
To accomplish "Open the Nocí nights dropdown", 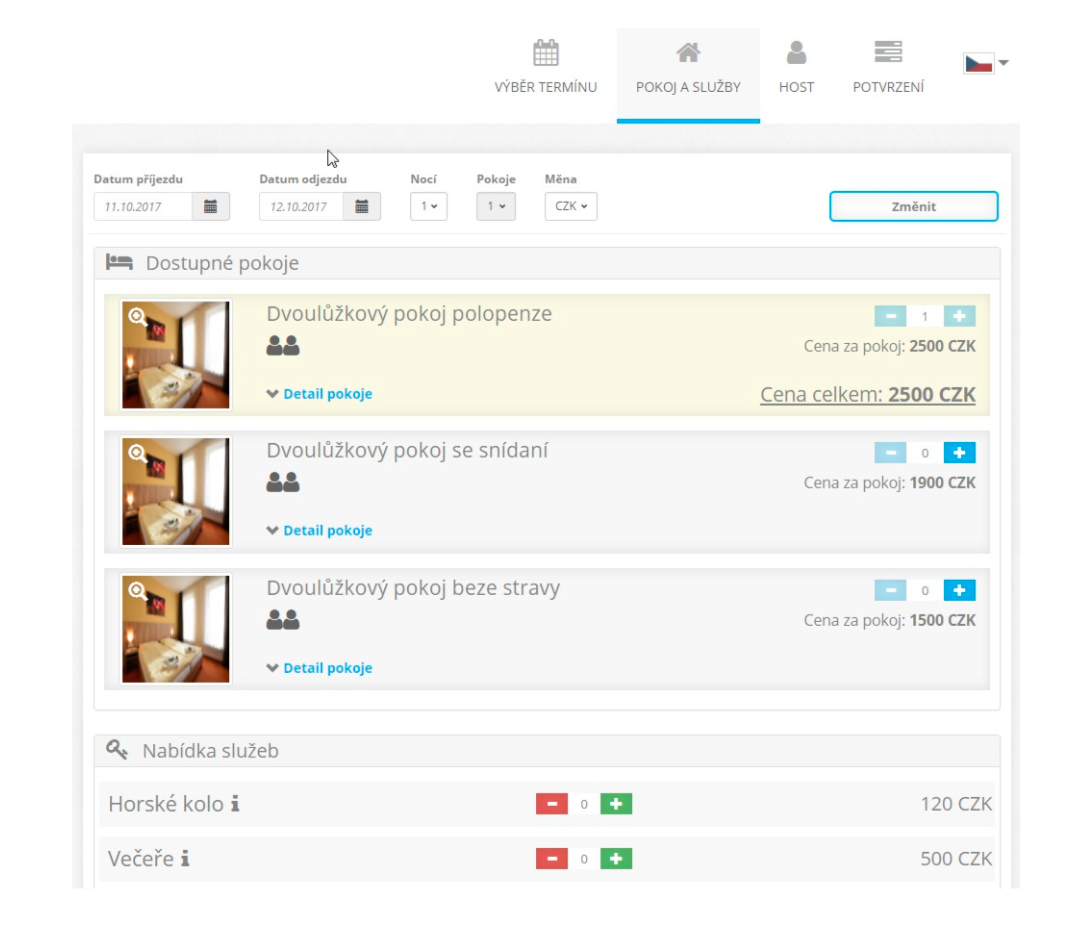I will pyautogui.click(x=428, y=207).
